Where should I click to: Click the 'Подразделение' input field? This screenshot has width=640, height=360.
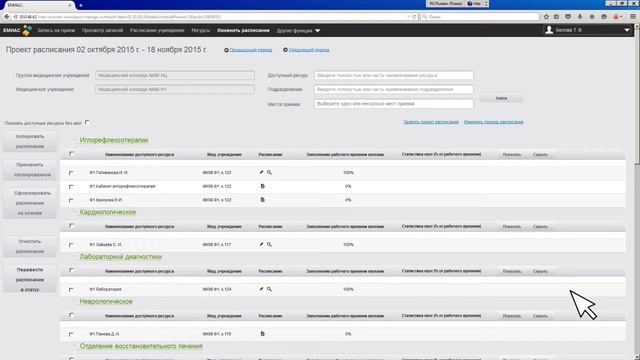tap(394, 89)
